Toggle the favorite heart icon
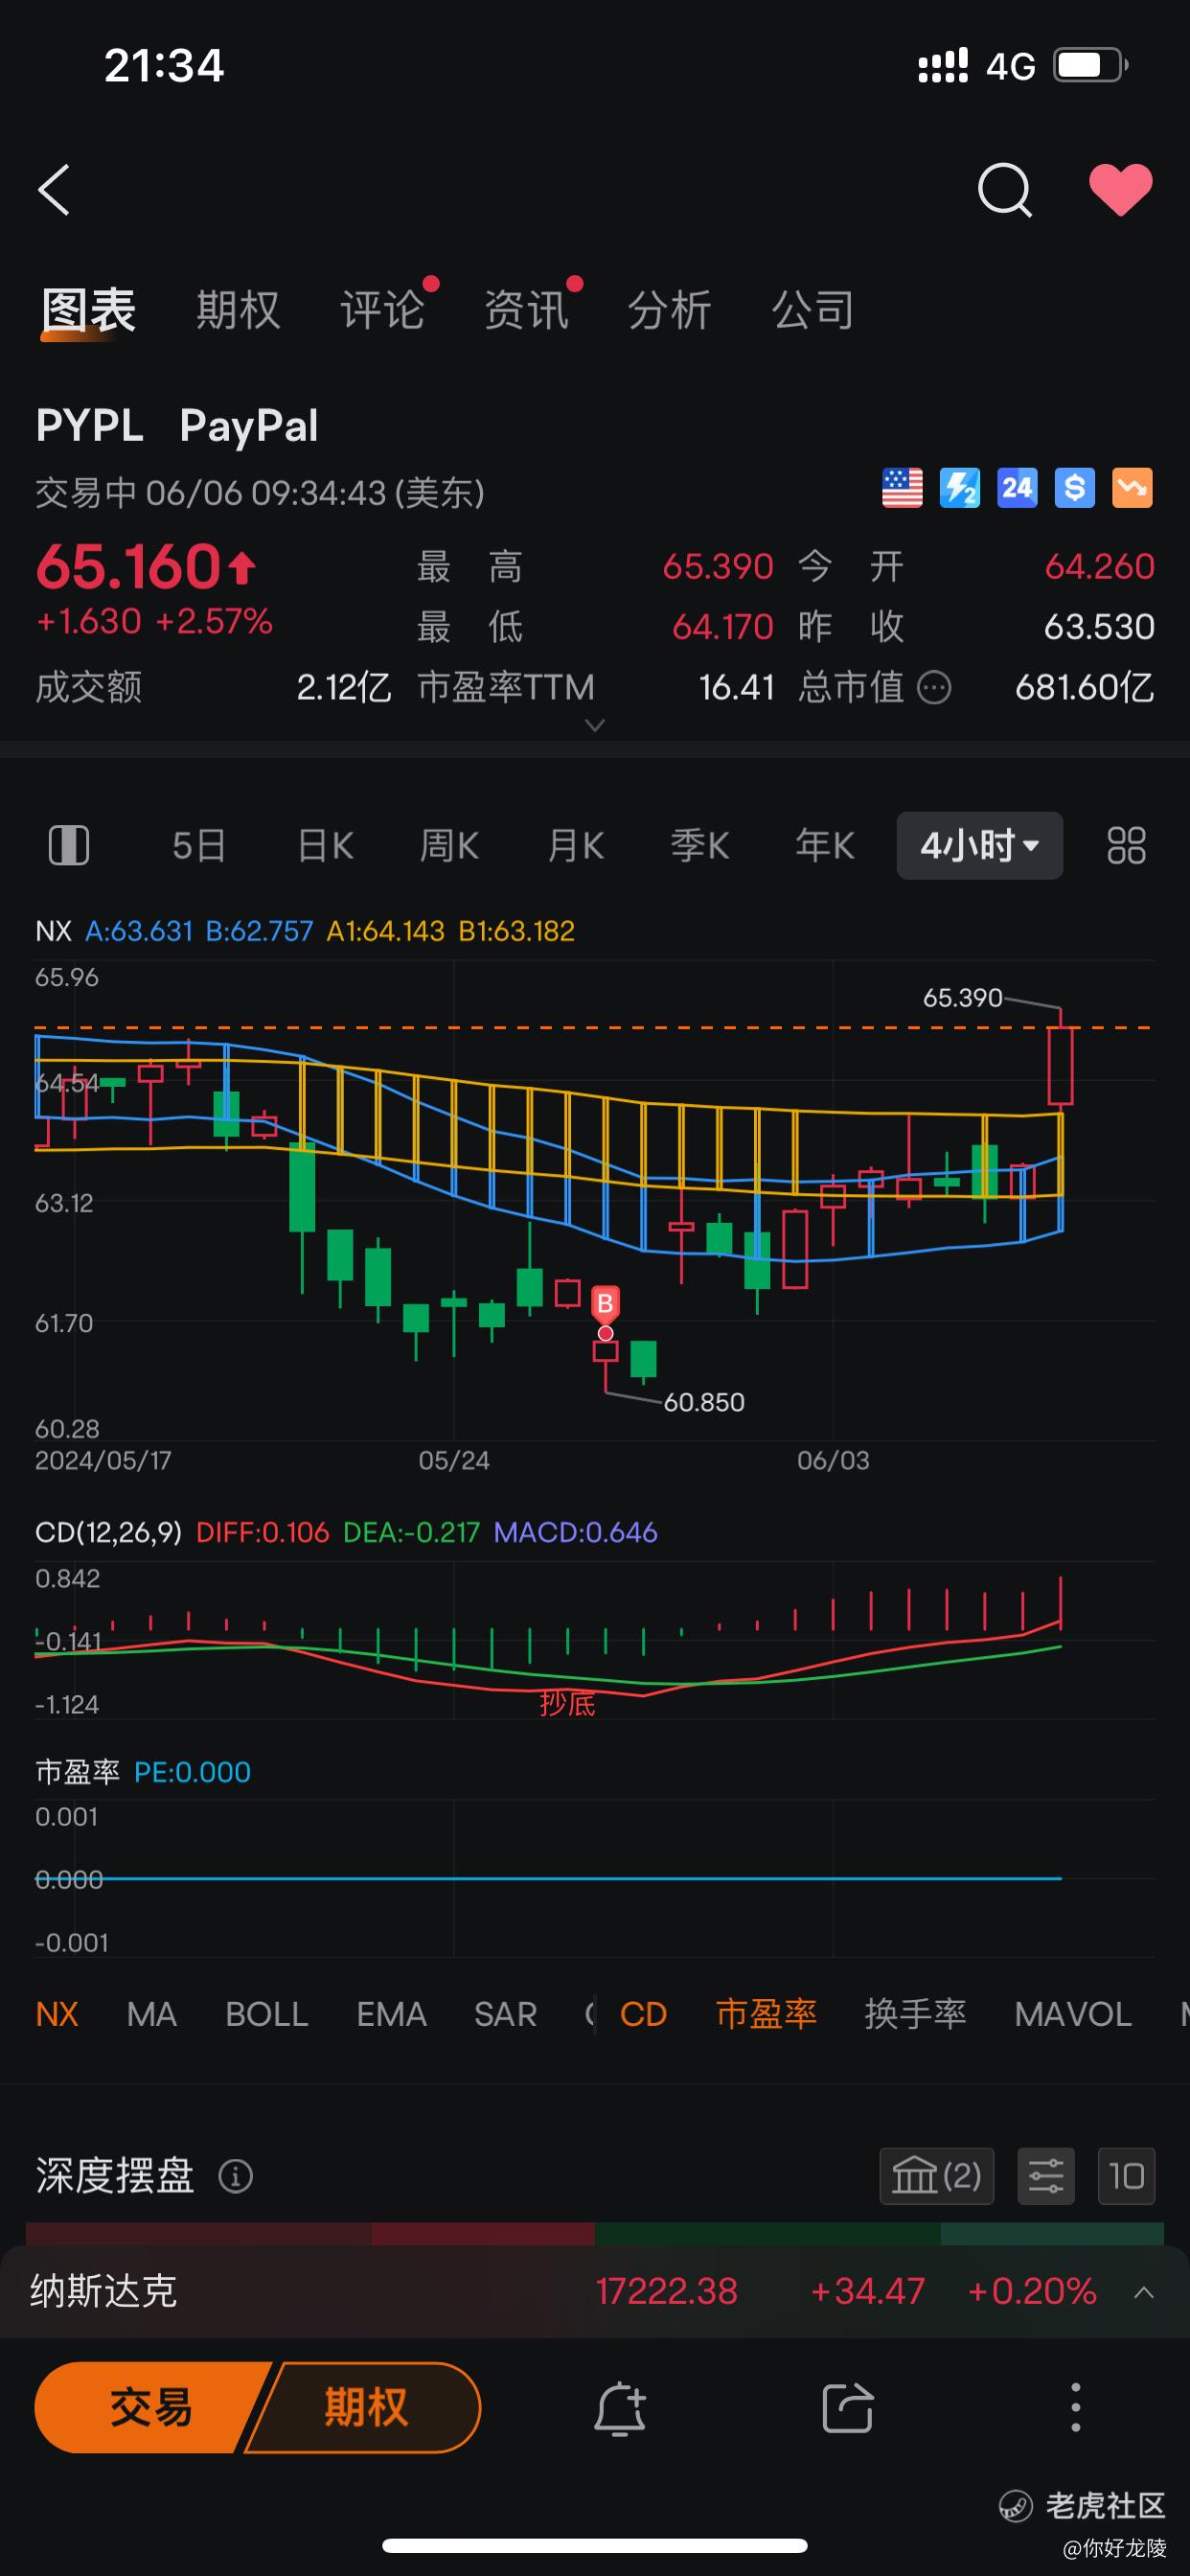Image resolution: width=1190 pixels, height=2576 pixels. tap(1120, 189)
